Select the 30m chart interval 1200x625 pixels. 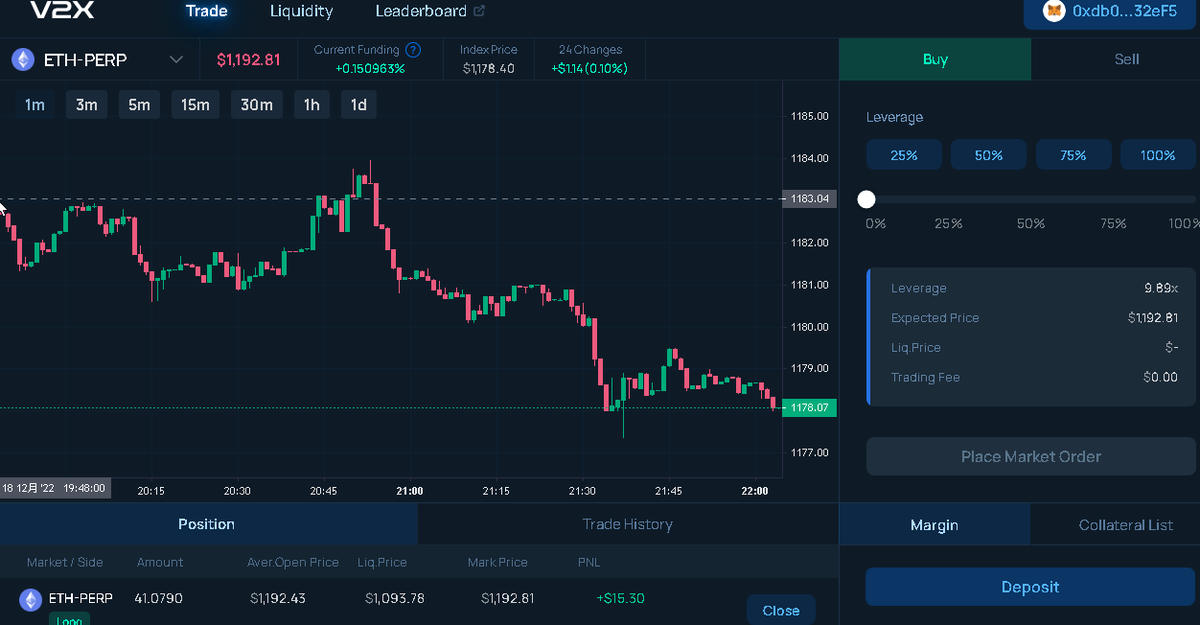pyautogui.click(x=257, y=105)
